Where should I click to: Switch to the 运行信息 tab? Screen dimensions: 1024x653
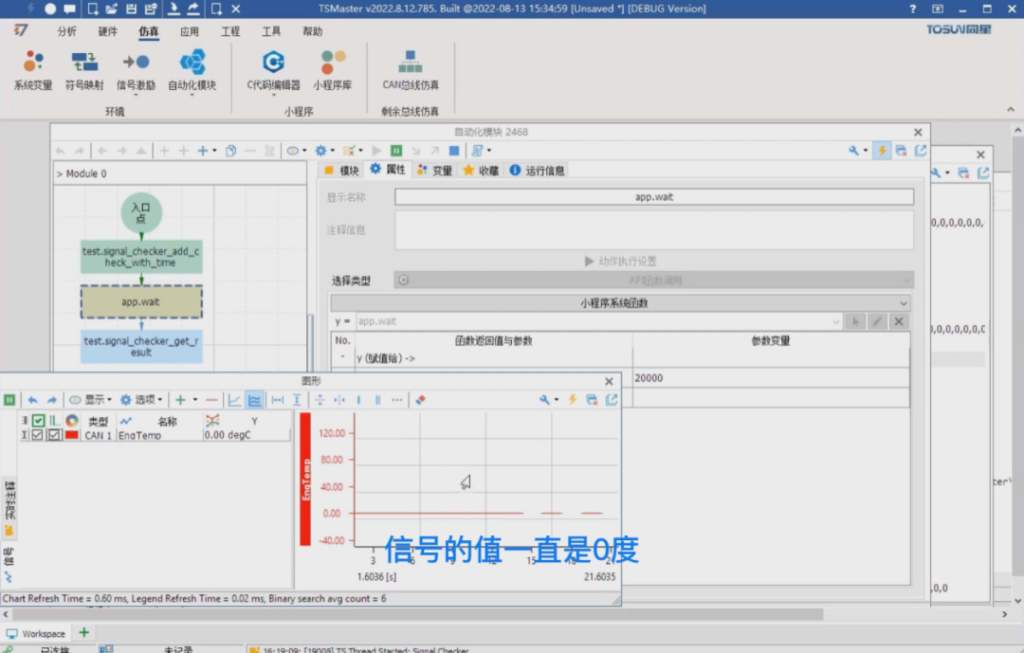[x=537, y=170]
